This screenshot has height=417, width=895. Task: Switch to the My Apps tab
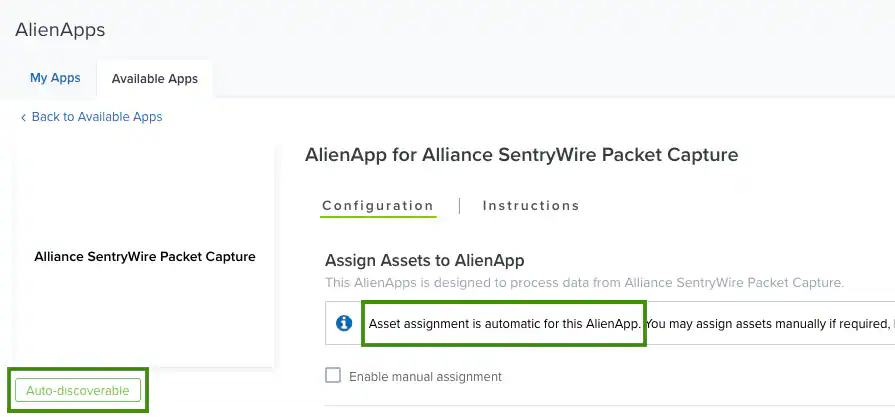point(55,78)
